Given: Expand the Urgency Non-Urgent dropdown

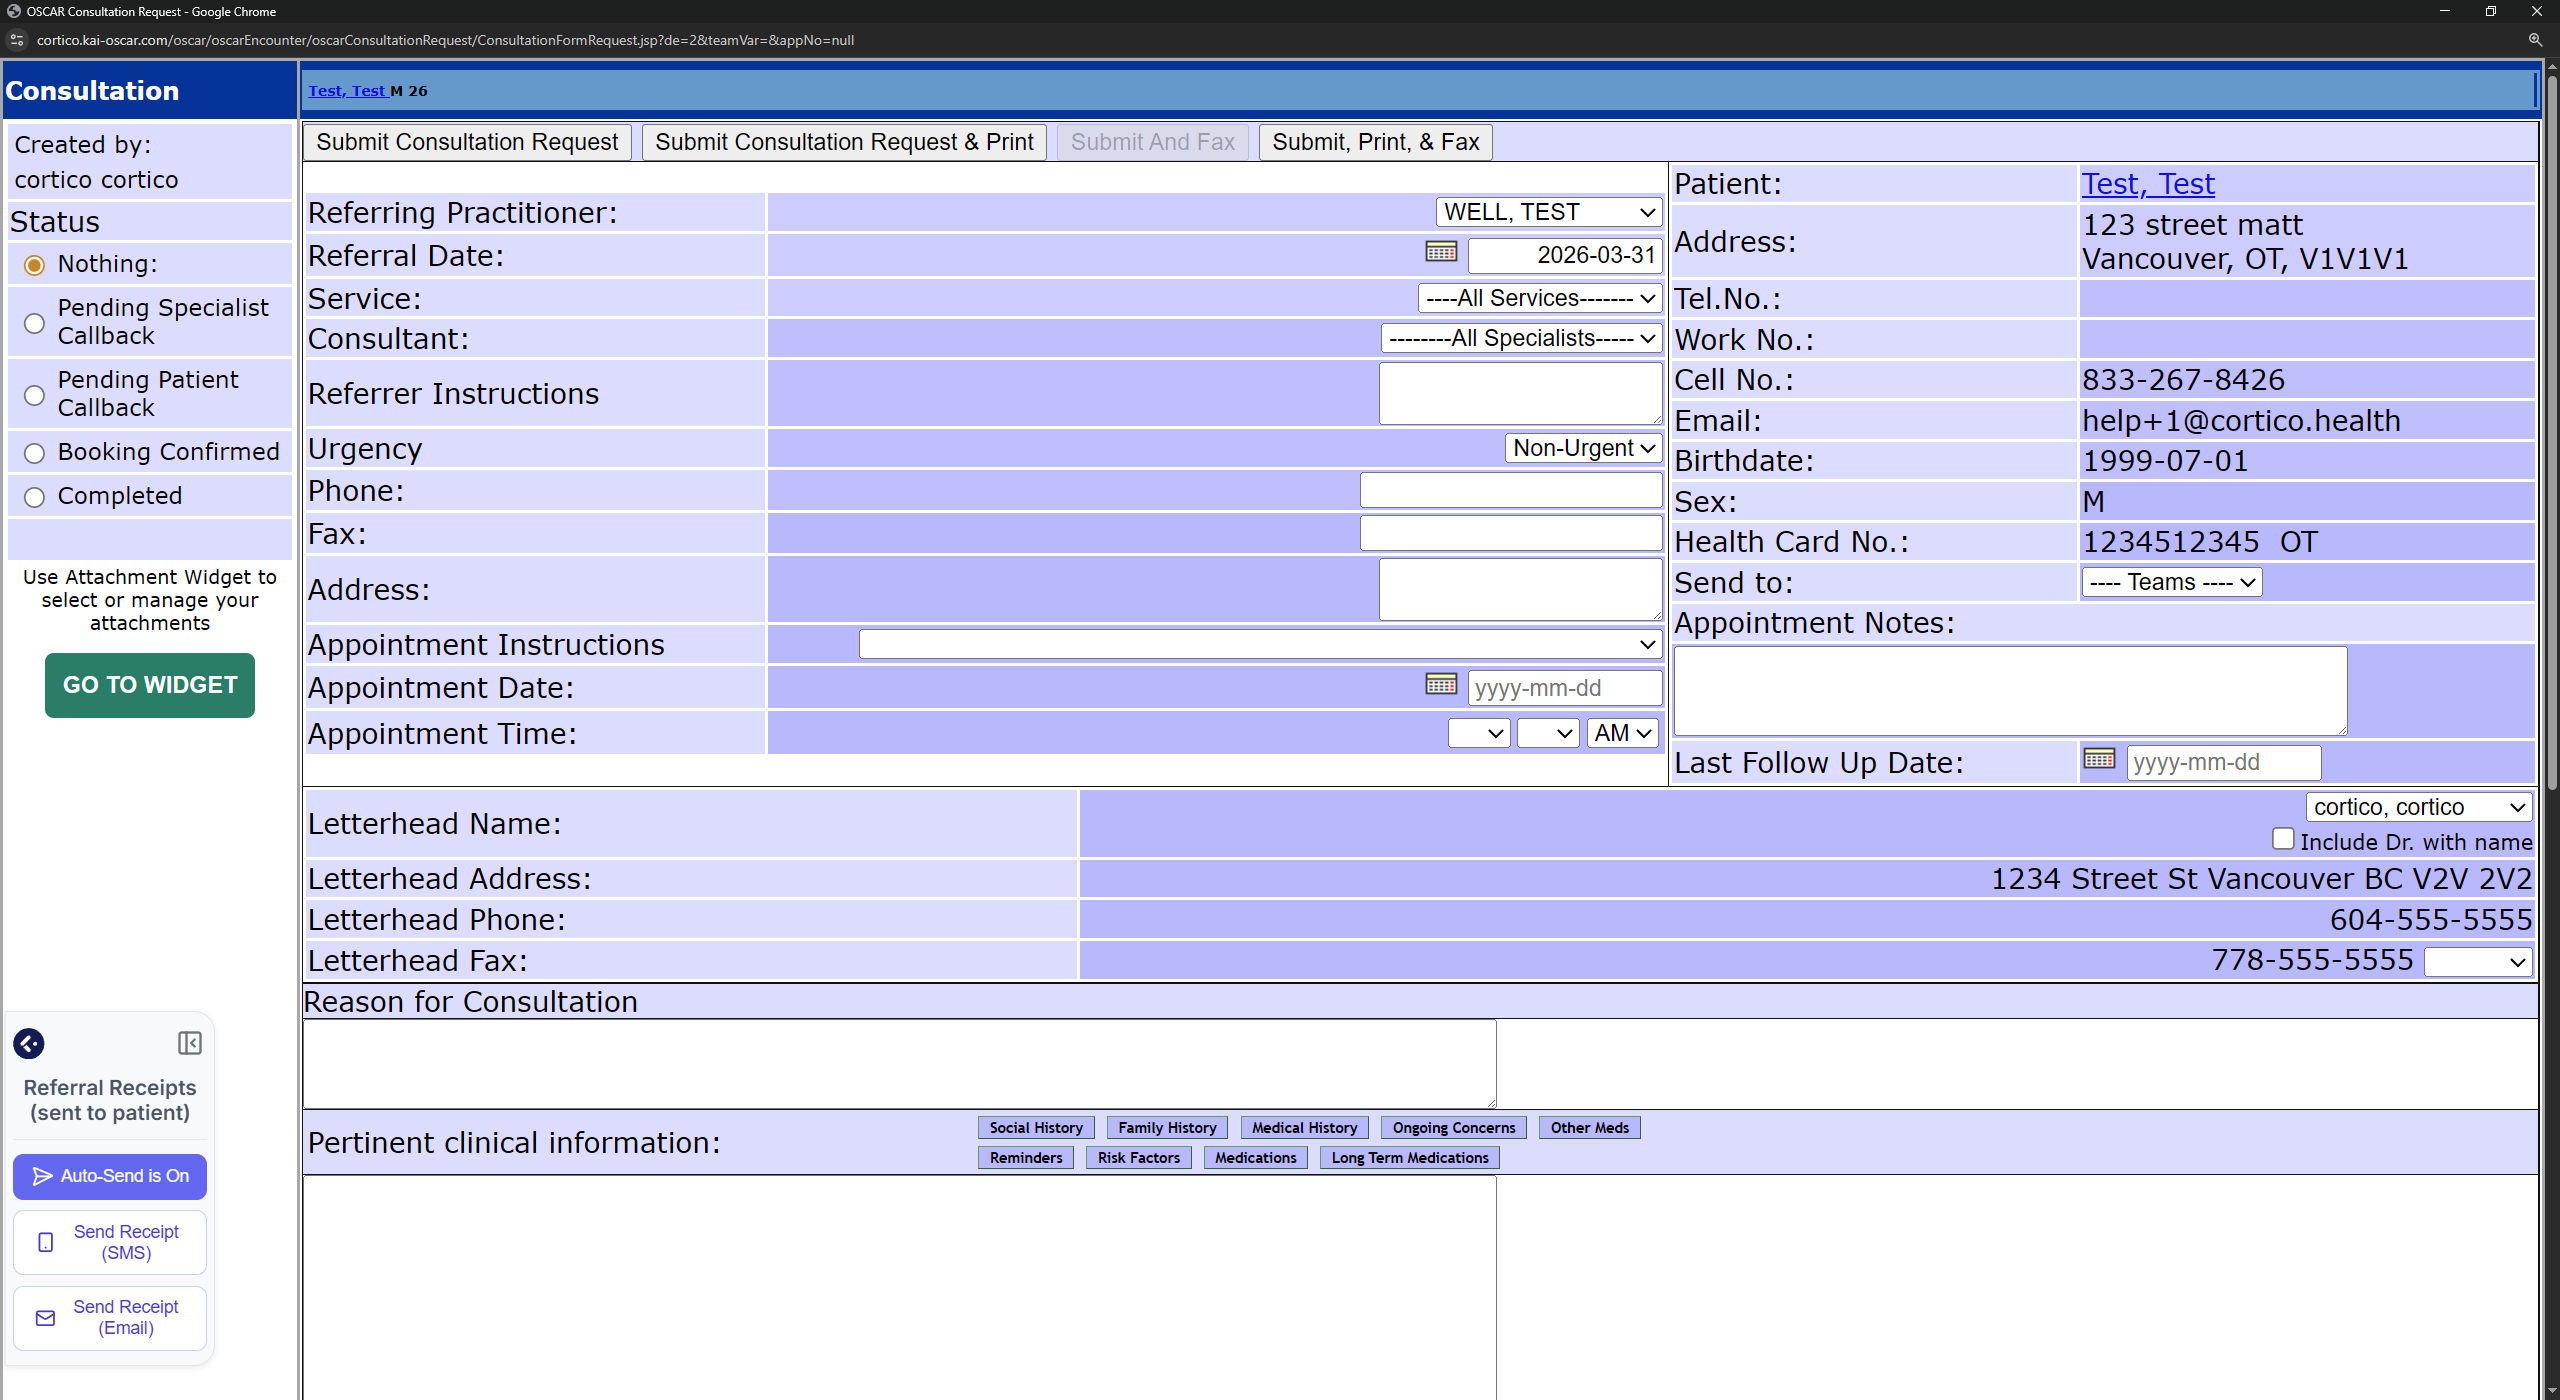Looking at the screenshot, I should pos(1583,448).
